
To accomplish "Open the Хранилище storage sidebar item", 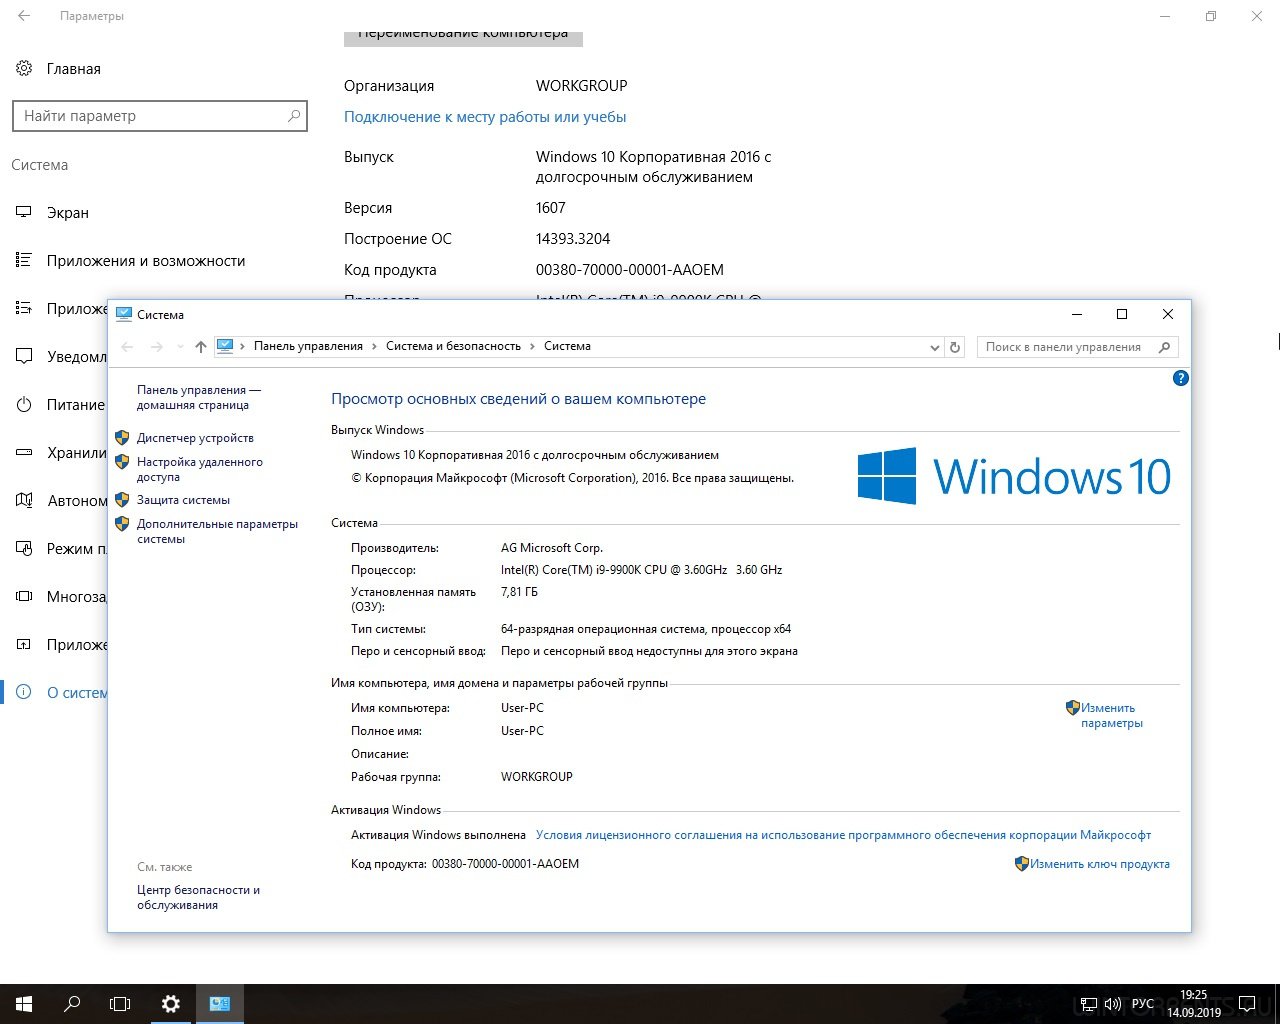I will 60,453.
